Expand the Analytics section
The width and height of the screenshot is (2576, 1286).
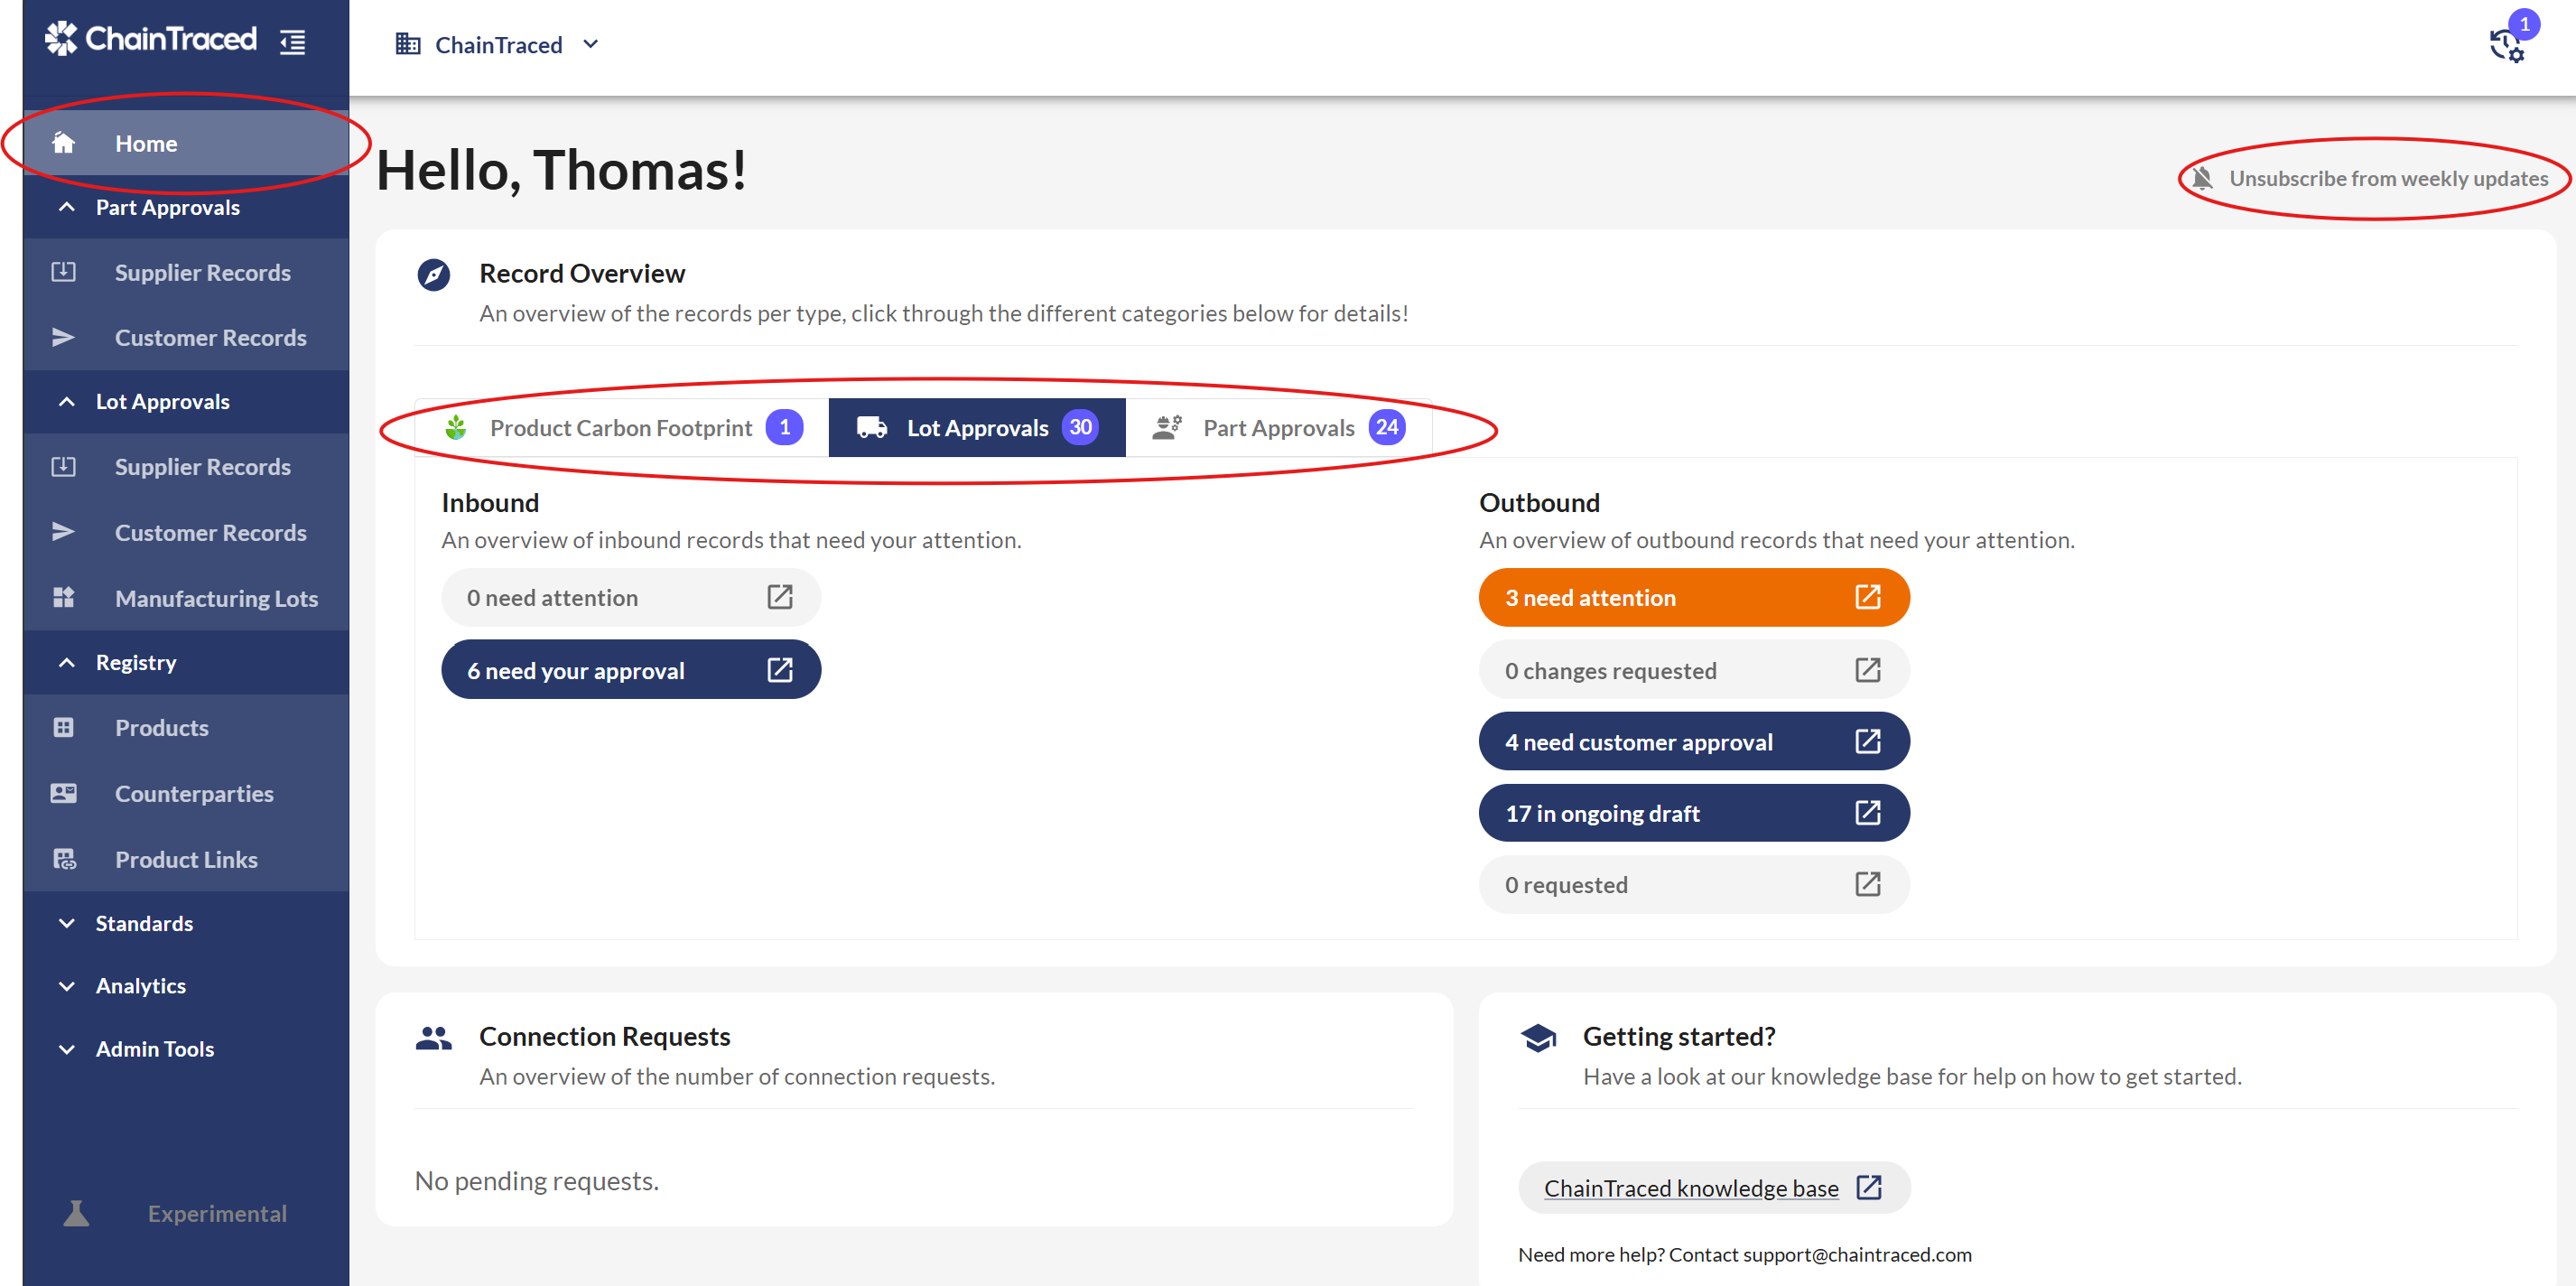pyautogui.click(x=67, y=986)
